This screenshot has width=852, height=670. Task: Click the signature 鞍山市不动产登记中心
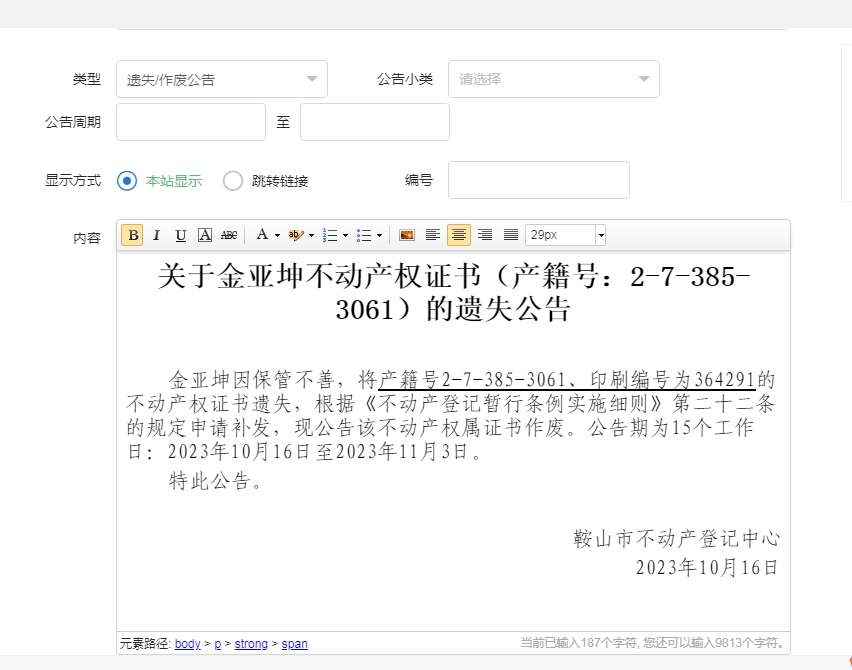676,538
